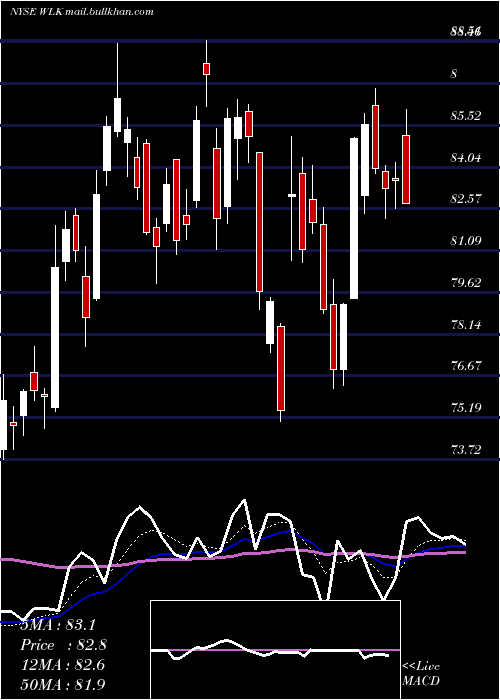Screen dimensions: 500x700
Task: Select the 76.67 price axis label
Action: [x=466, y=366]
